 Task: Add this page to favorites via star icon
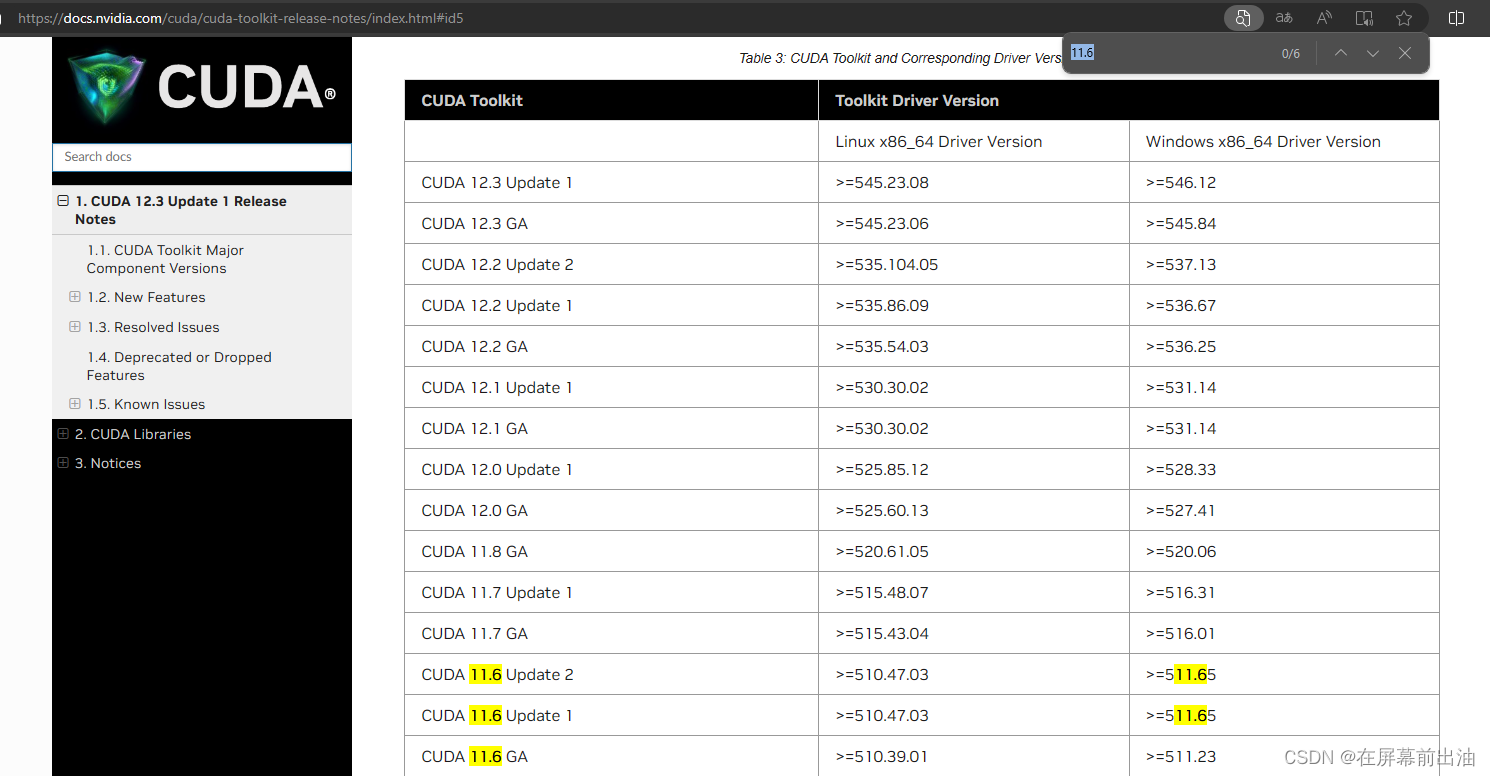[1404, 17]
